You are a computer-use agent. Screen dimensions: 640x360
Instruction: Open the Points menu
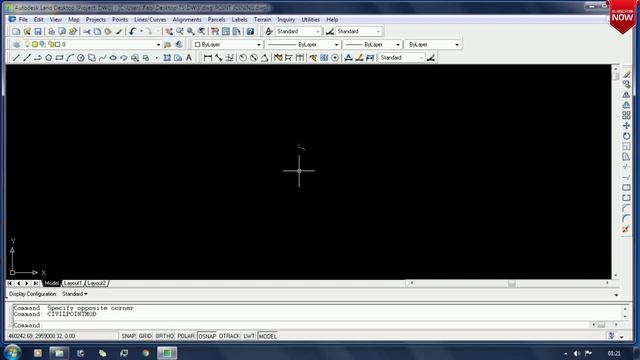[x=120, y=20]
